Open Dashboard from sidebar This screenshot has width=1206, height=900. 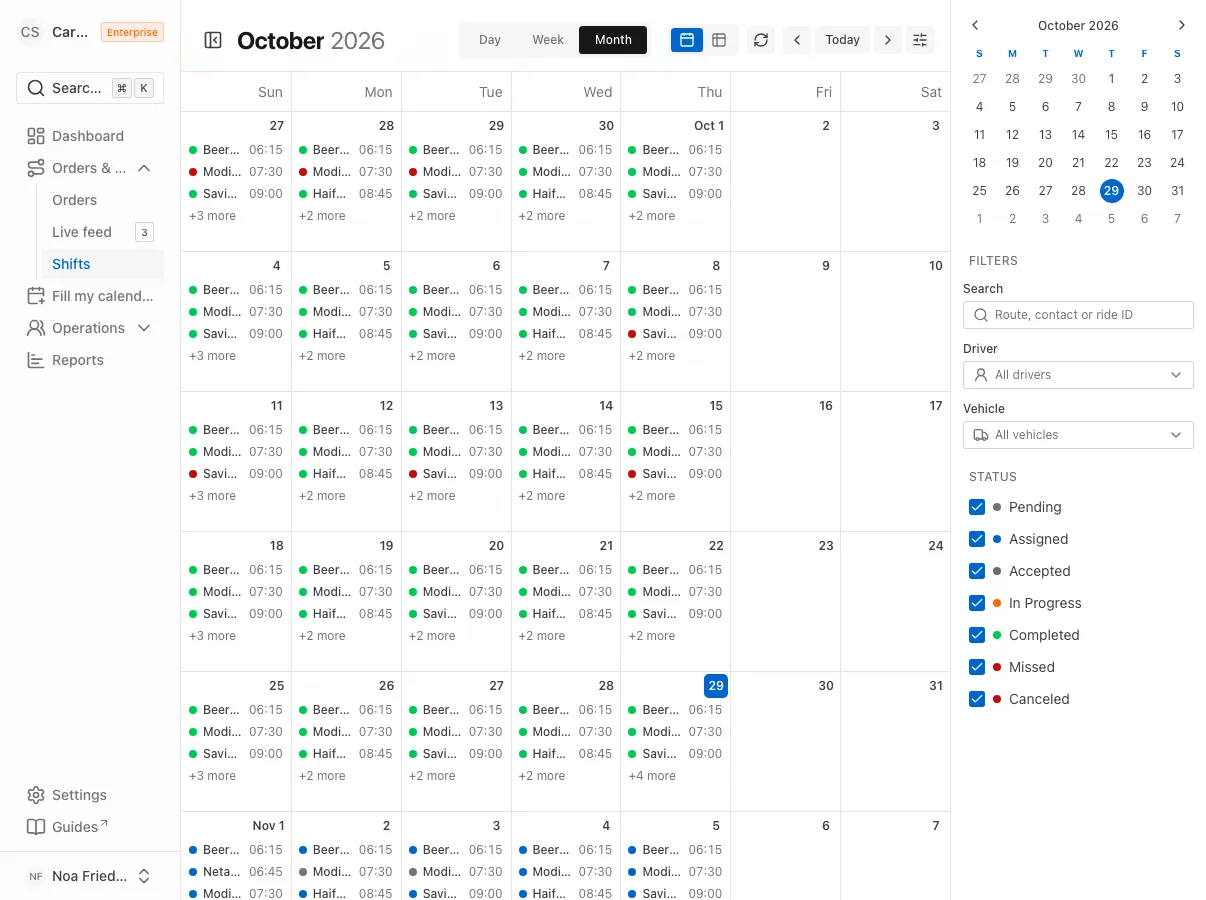coord(90,136)
